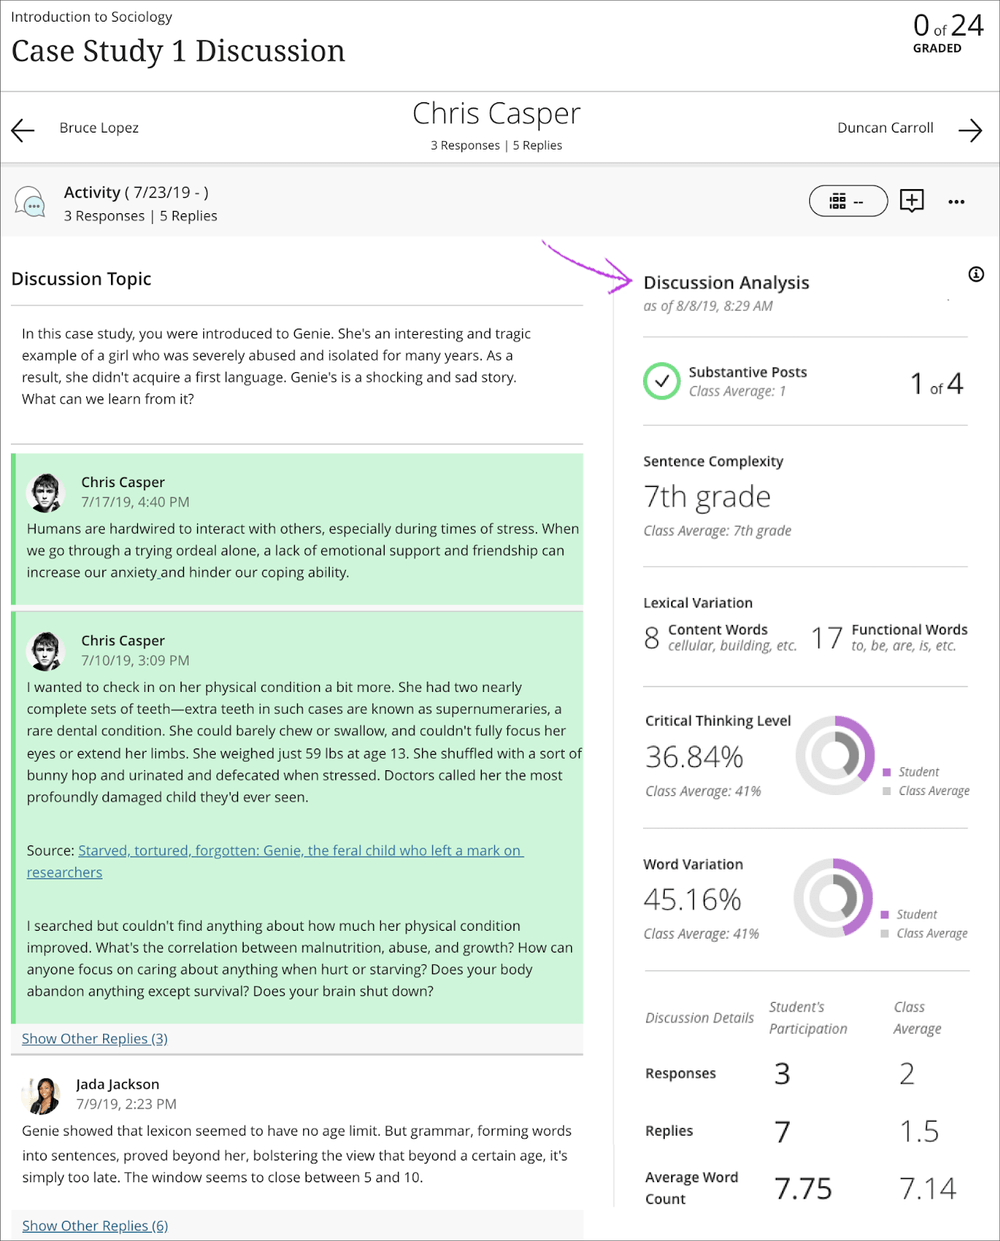Expand Show Other Replies (6)
The image size is (1000, 1241).
95,1225
